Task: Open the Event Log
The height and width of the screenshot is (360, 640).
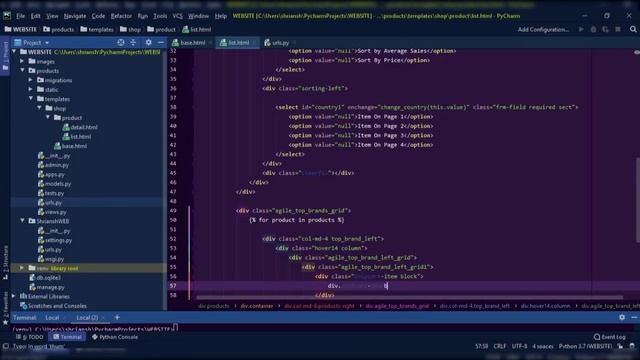Action: [609, 337]
